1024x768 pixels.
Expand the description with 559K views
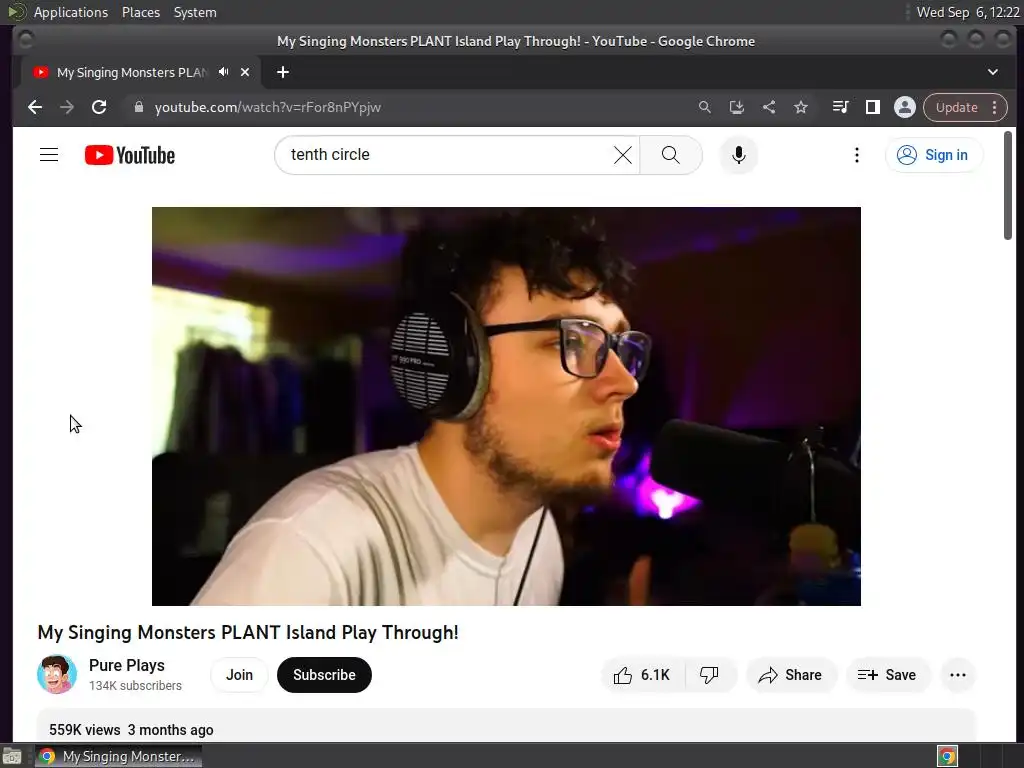(506, 726)
